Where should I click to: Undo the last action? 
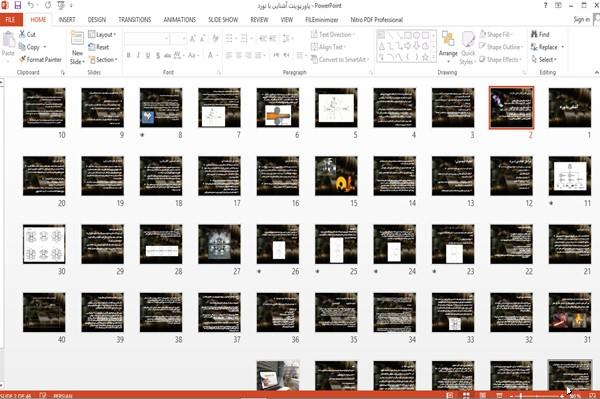(x=31, y=5)
